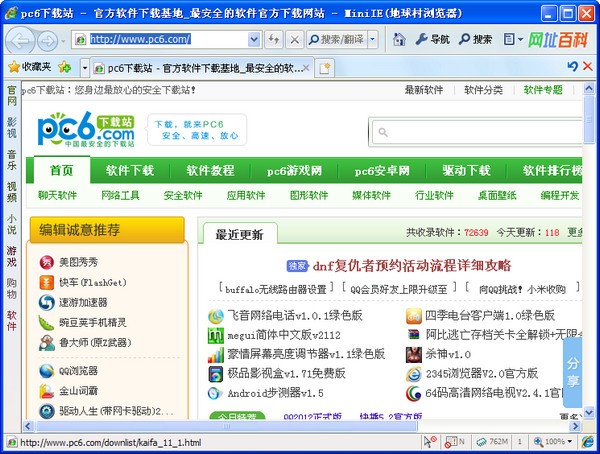Close the pc6下载站 tab
The width and height of the screenshot is (600, 454).
[306, 68]
